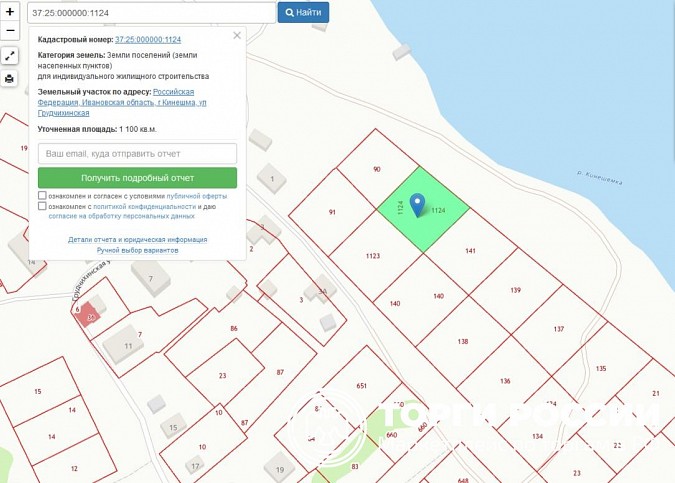The width and height of the screenshot is (675, 483).
Task: Open fullscreen map view
Action: [10, 57]
